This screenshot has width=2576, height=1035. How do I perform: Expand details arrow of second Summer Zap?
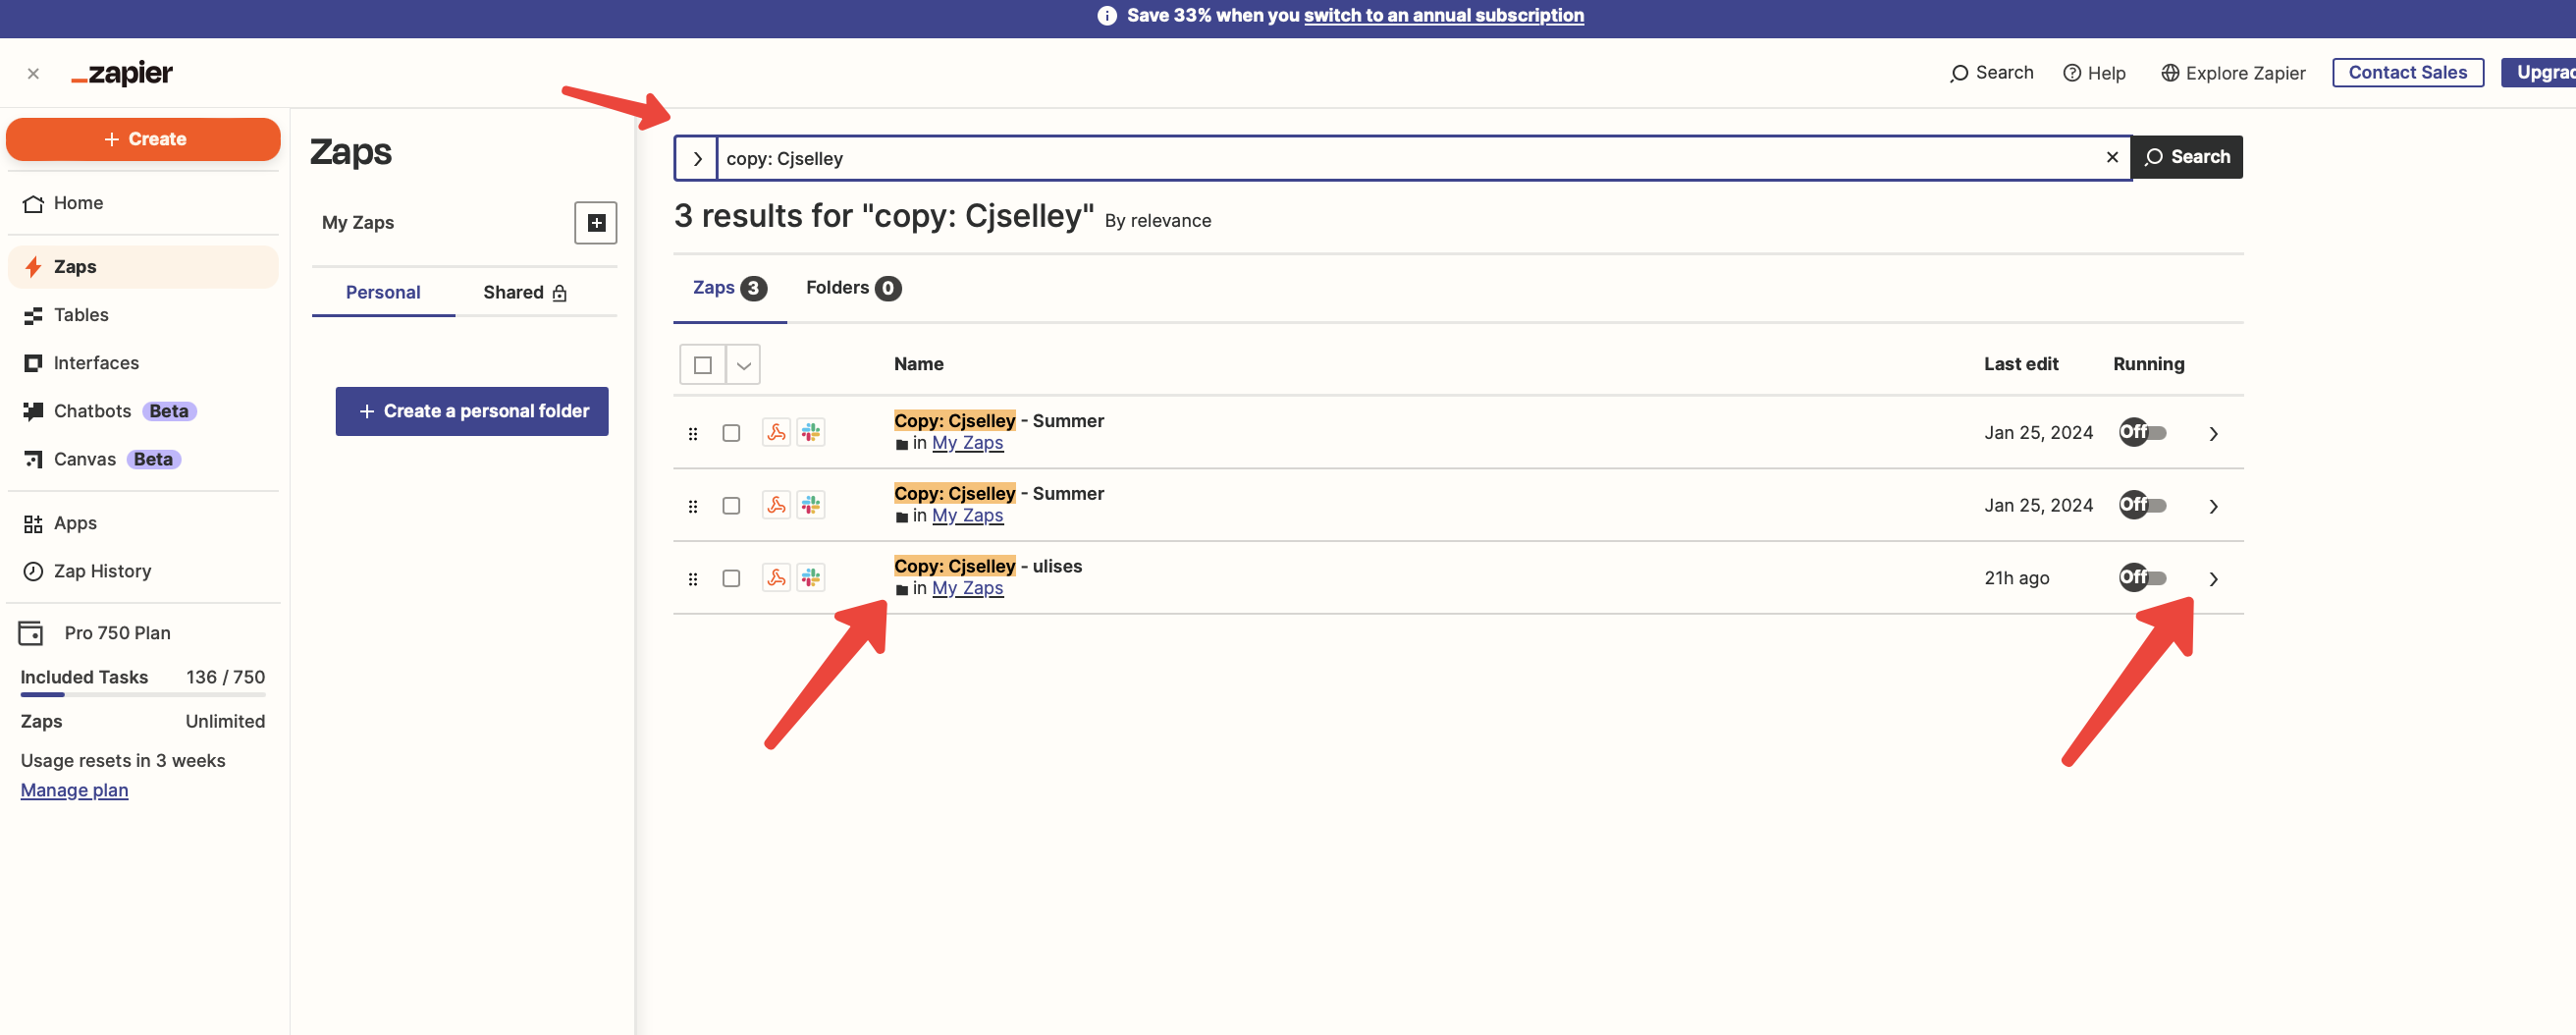pos(2213,506)
